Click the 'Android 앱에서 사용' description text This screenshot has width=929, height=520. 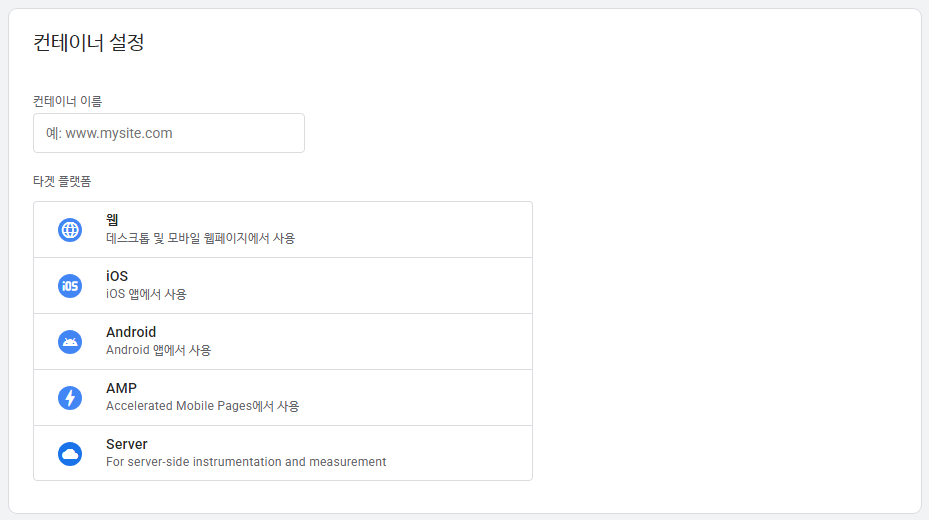click(158, 350)
